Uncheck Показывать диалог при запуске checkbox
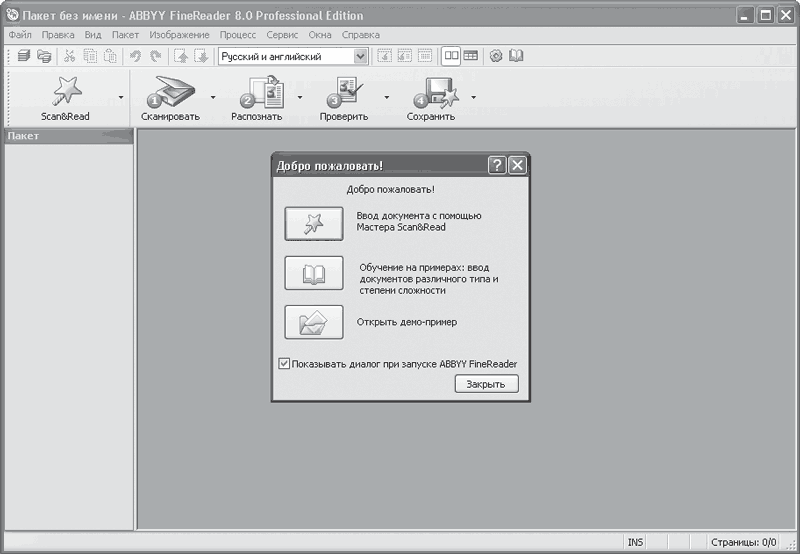This screenshot has height=554, width=800. tap(284, 364)
